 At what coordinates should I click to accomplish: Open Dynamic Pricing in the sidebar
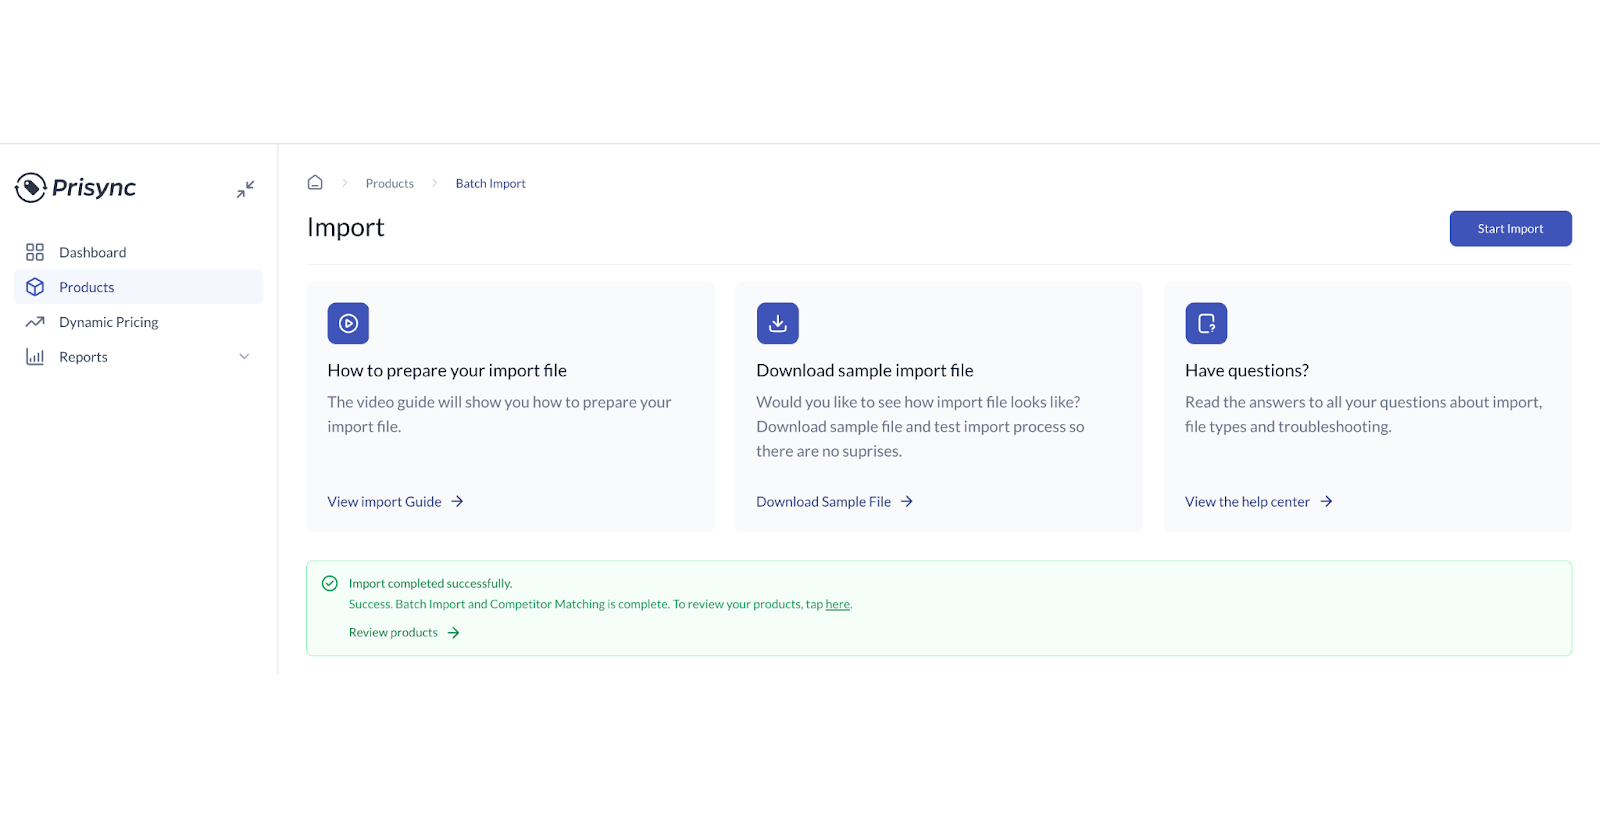point(108,322)
